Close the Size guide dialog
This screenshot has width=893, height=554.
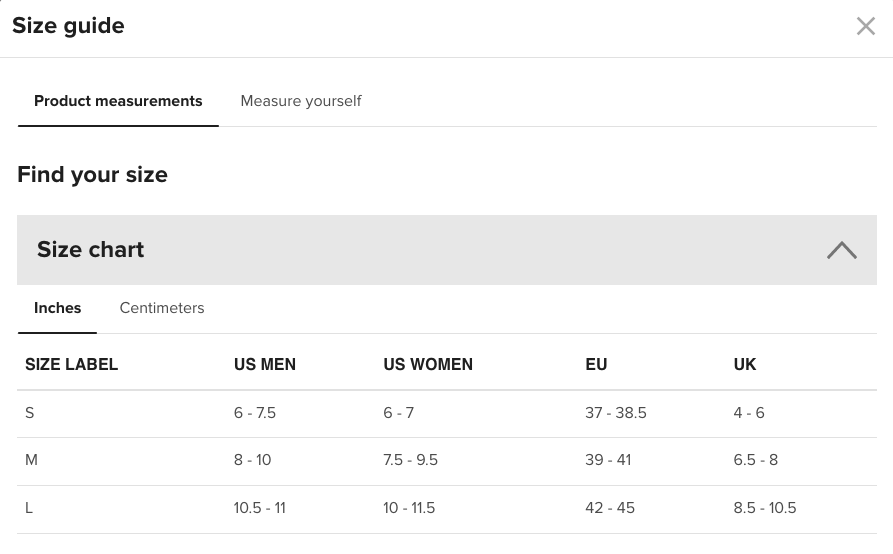[x=866, y=26]
